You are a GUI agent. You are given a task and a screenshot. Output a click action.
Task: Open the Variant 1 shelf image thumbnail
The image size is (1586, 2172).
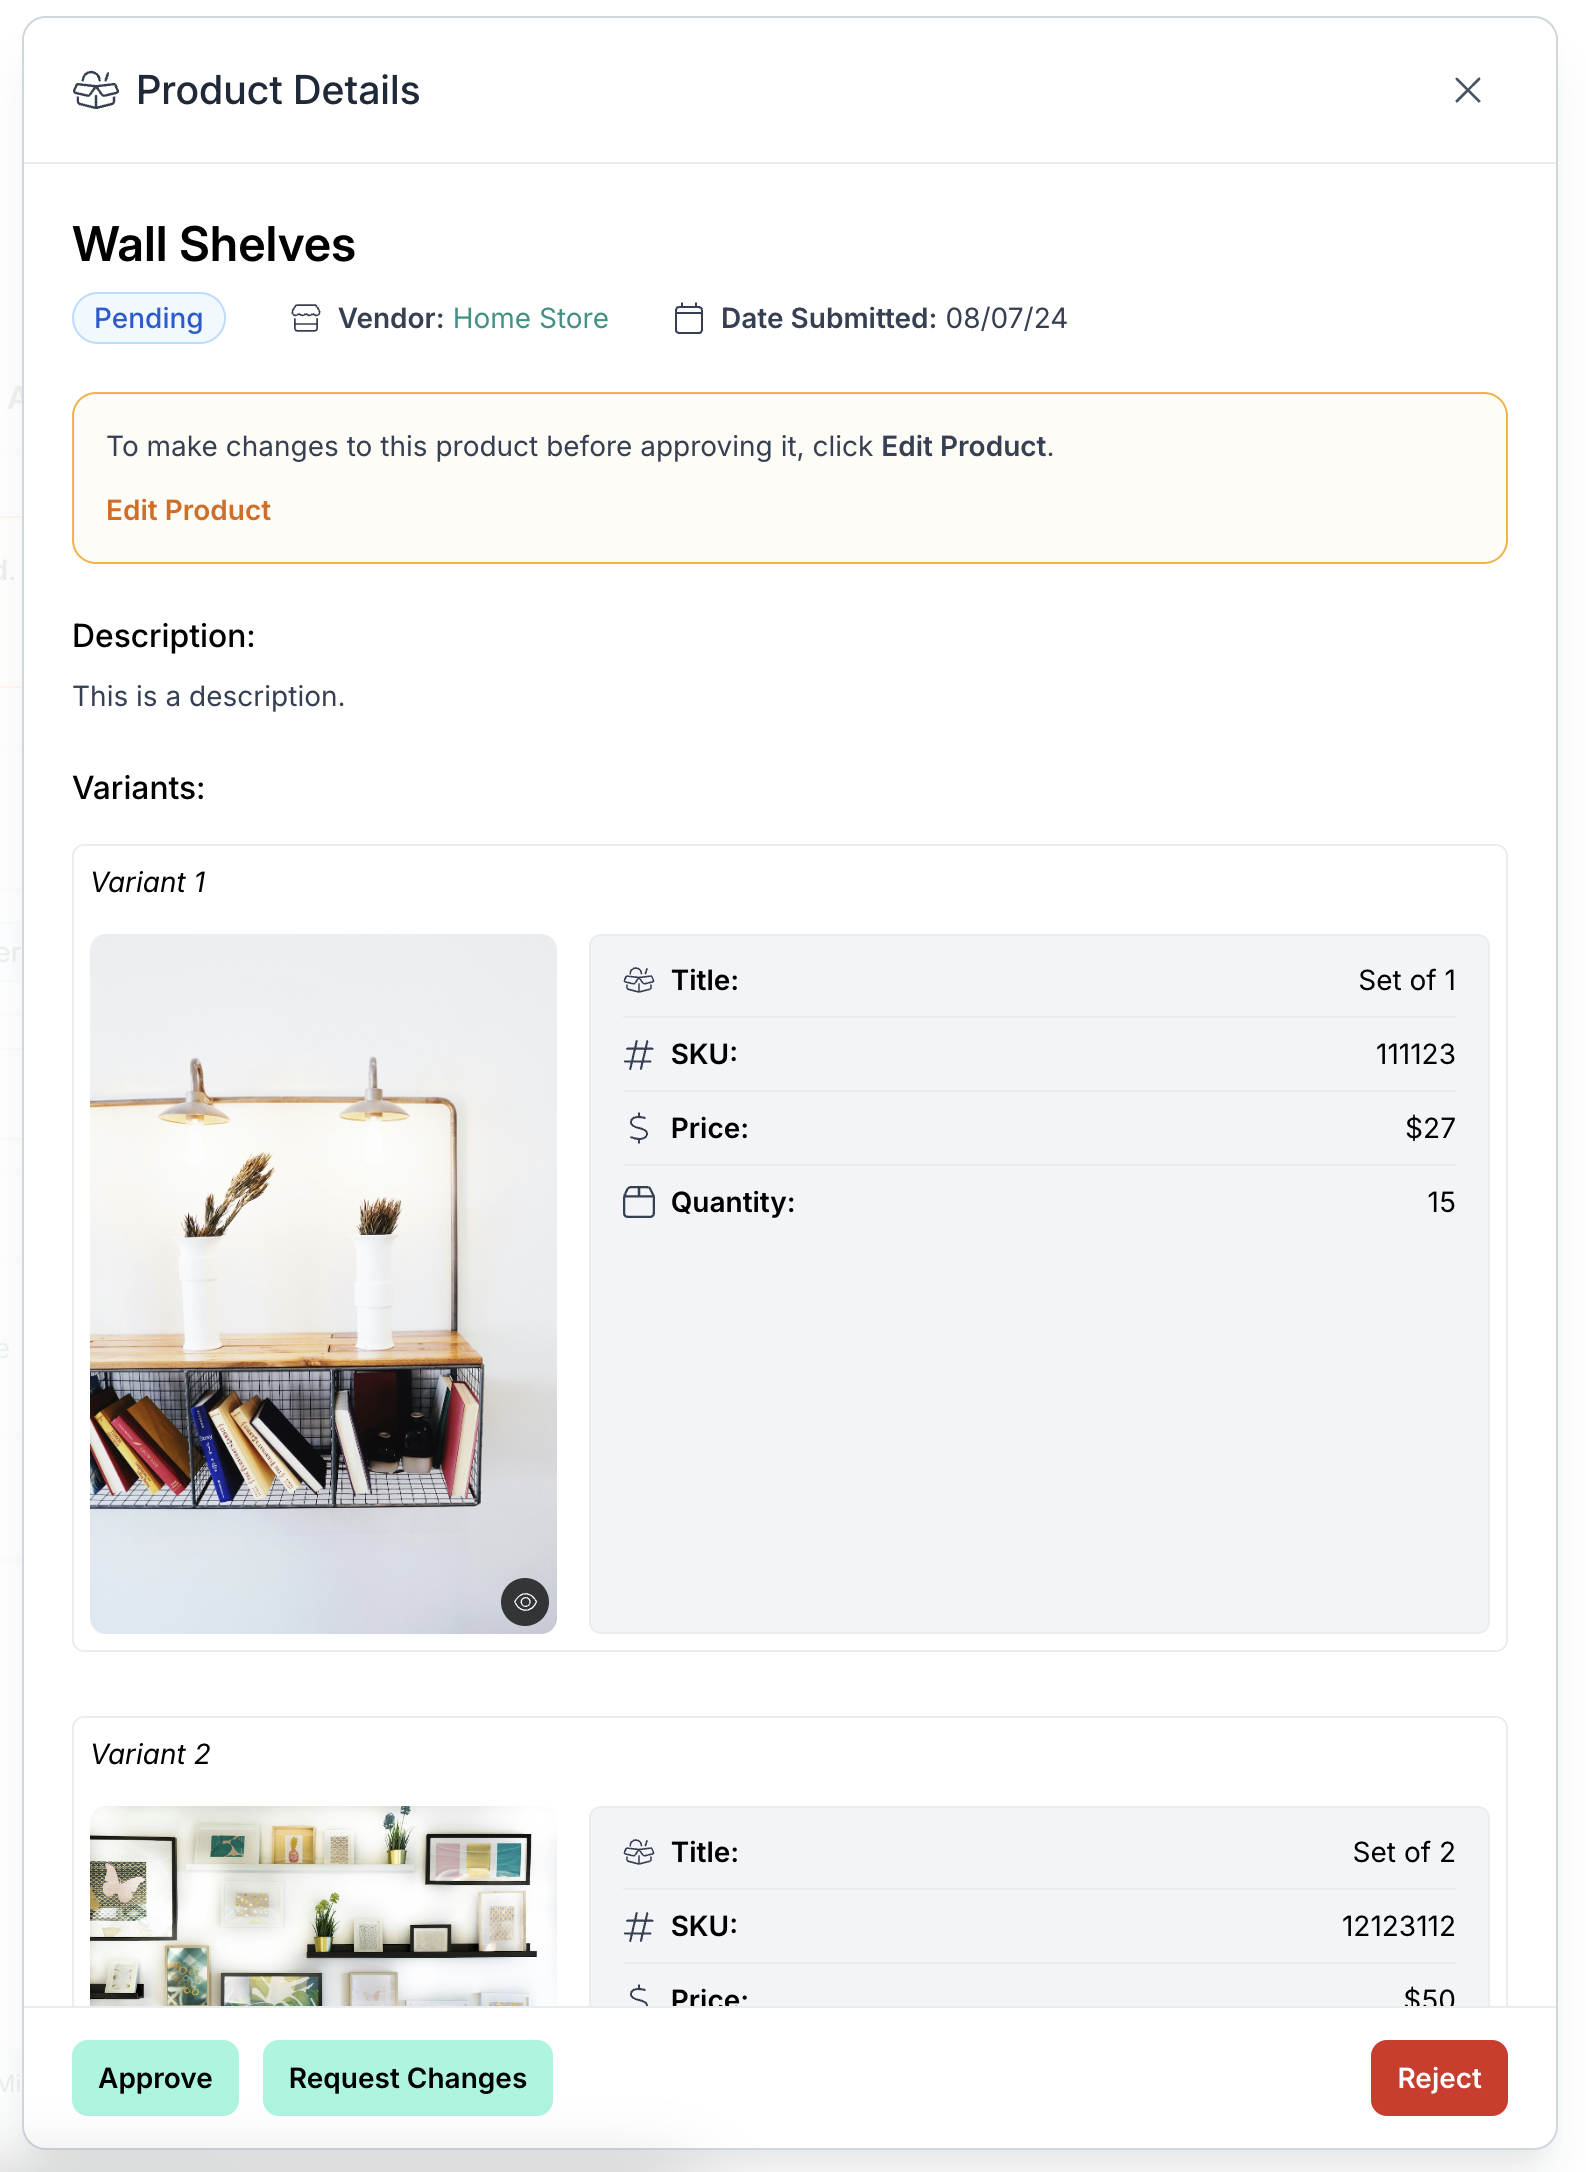click(323, 1284)
